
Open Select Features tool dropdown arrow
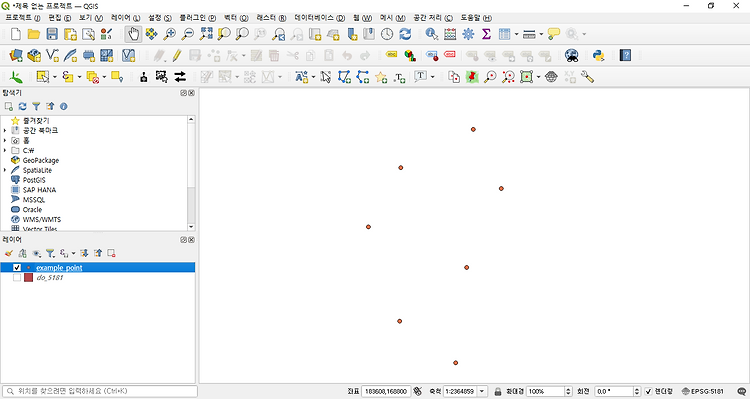click(55, 77)
